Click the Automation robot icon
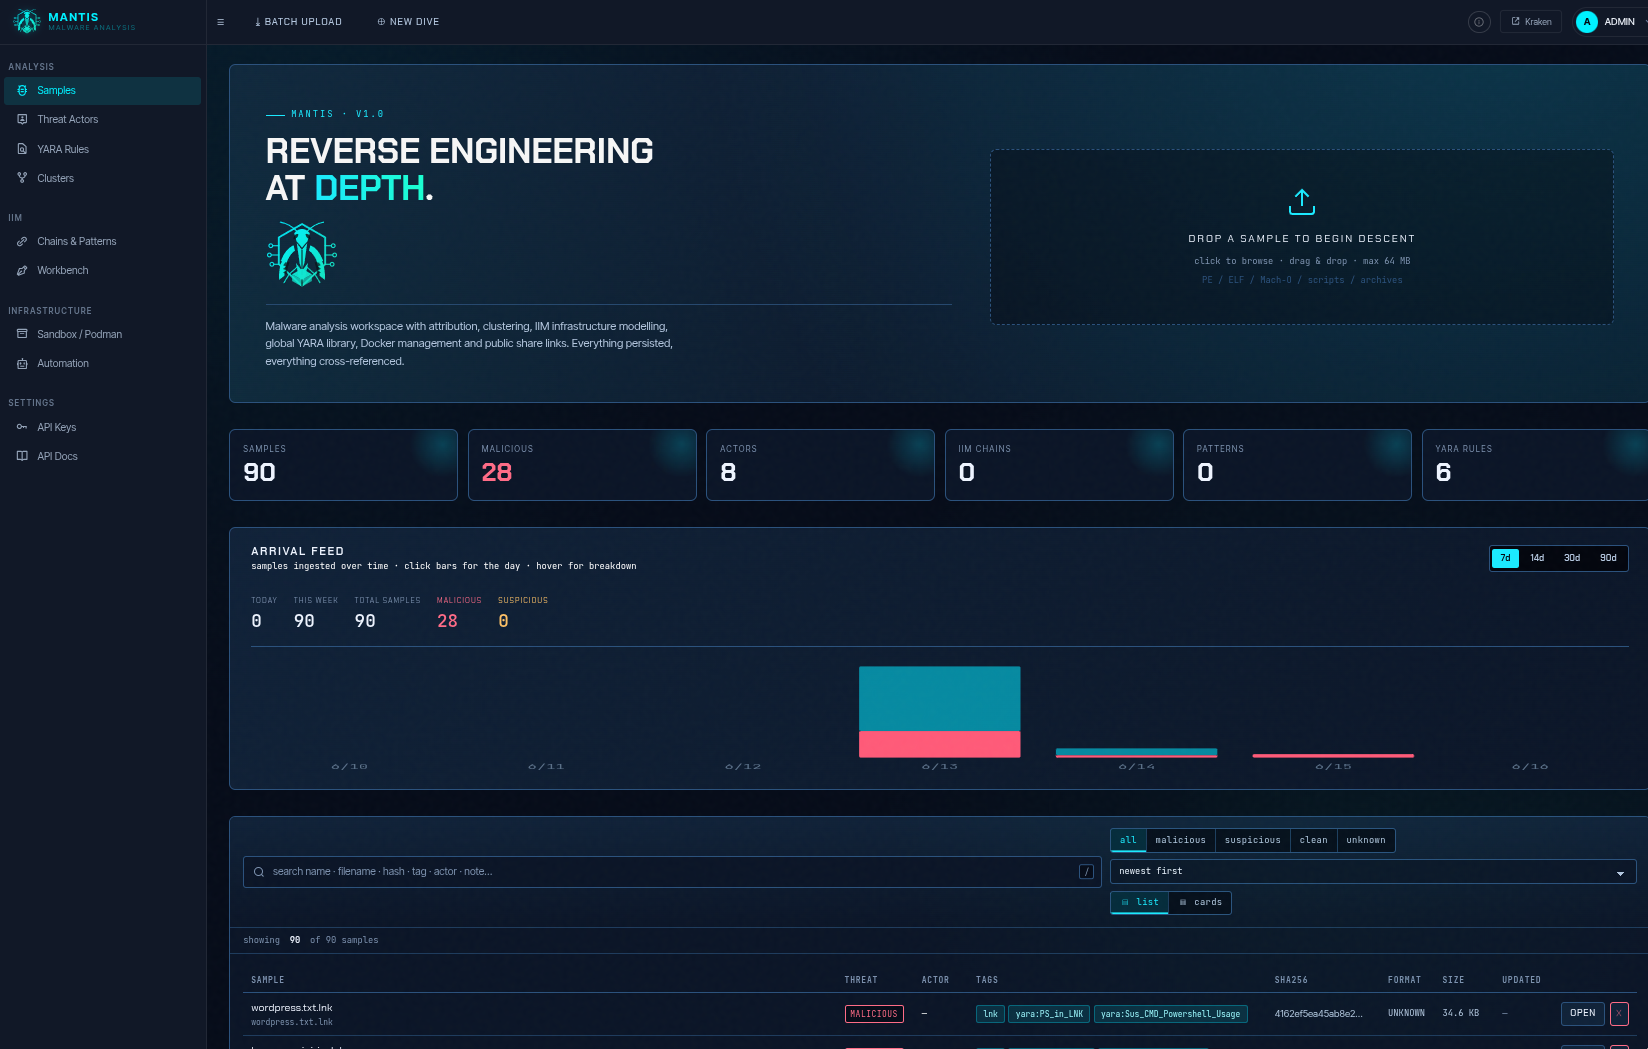The width and height of the screenshot is (1648, 1049). click(x=22, y=364)
